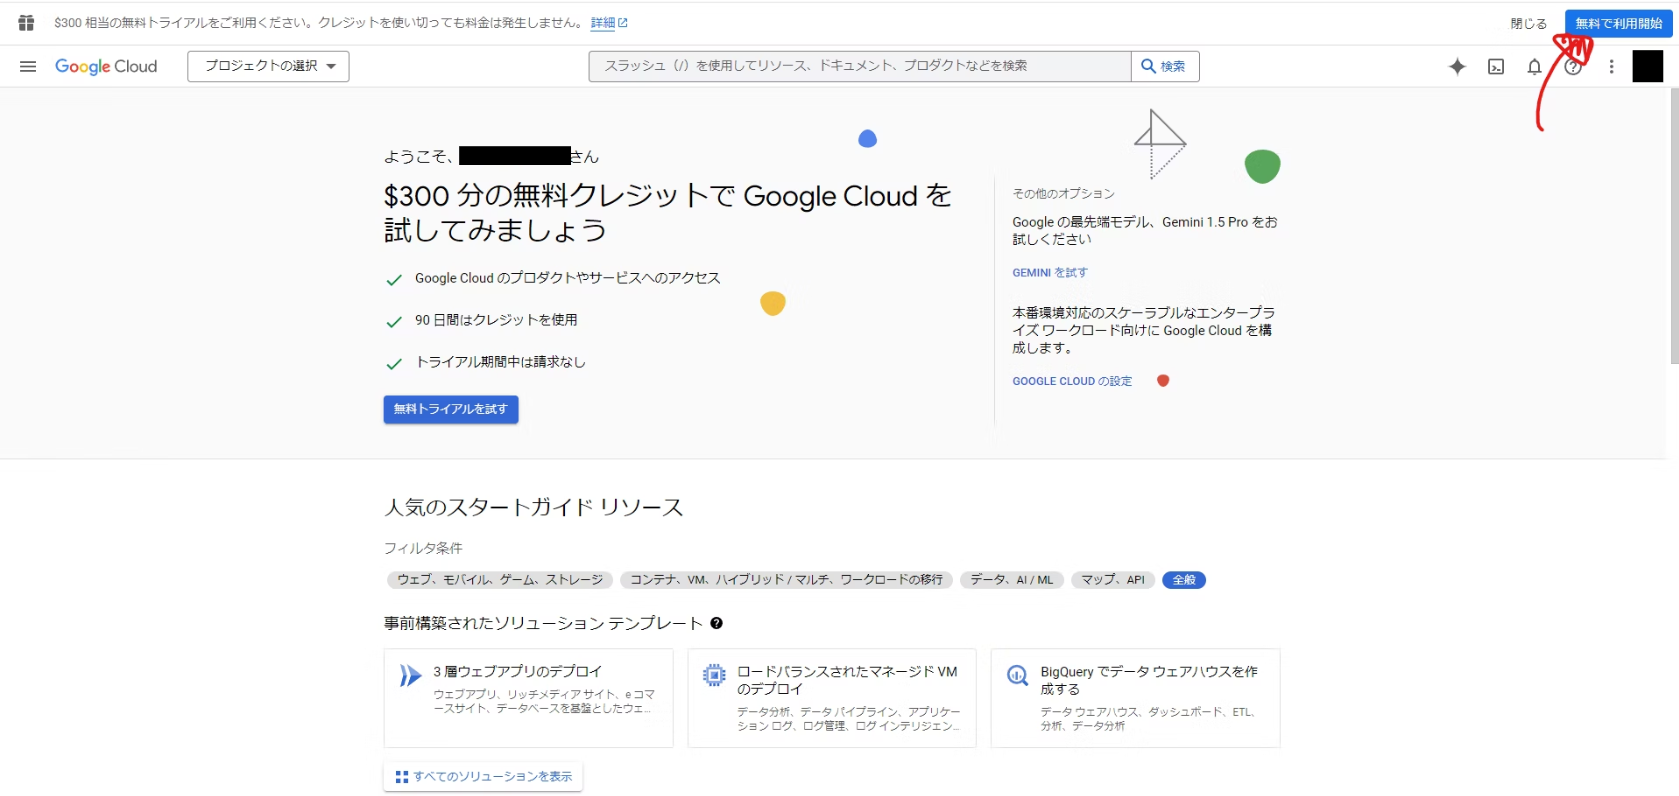This screenshot has width=1679, height=796.
Task: Open the Gemini AI sparkle icon
Action: [1457, 66]
